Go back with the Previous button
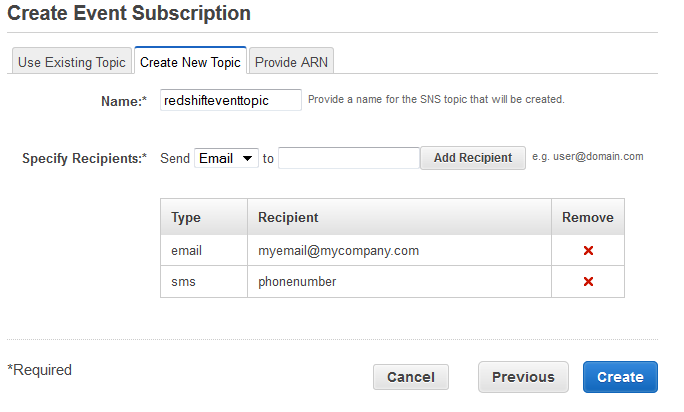Screen dimensions: 684x412 pyautogui.click(x=523, y=377)
